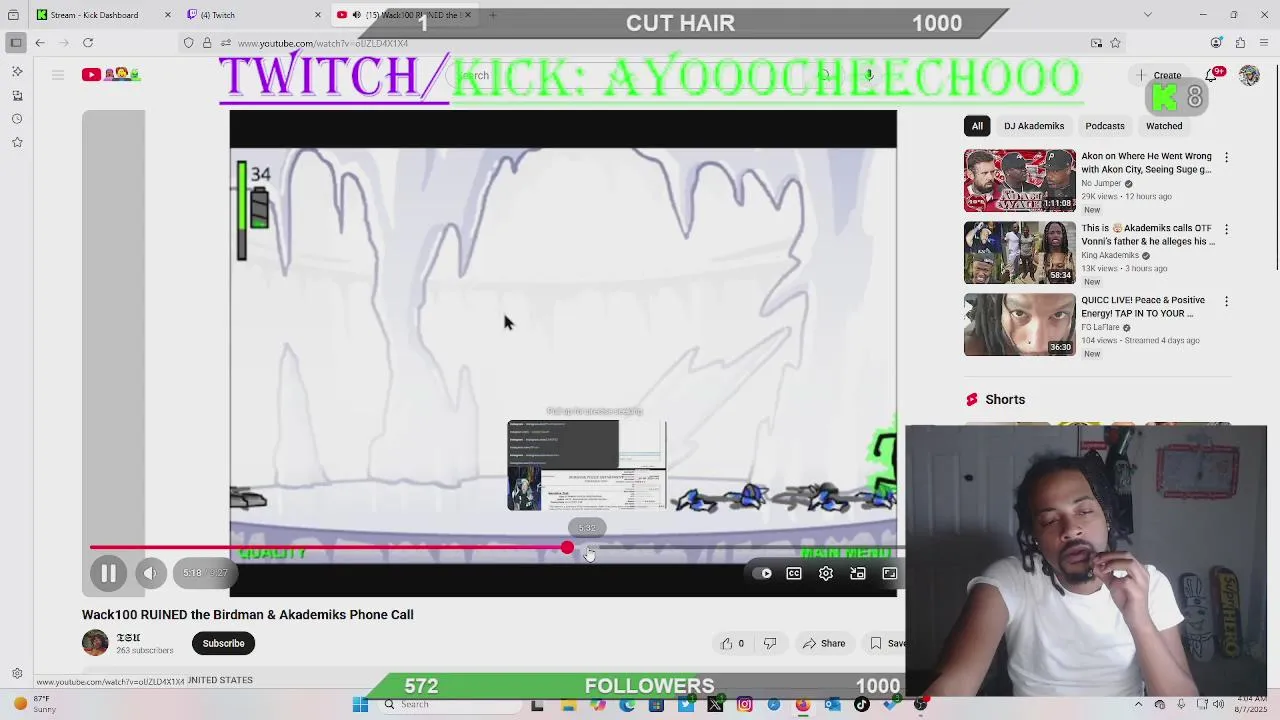
Task: Click the red progress bar scrubber
Action: click(x=567, y=547)
